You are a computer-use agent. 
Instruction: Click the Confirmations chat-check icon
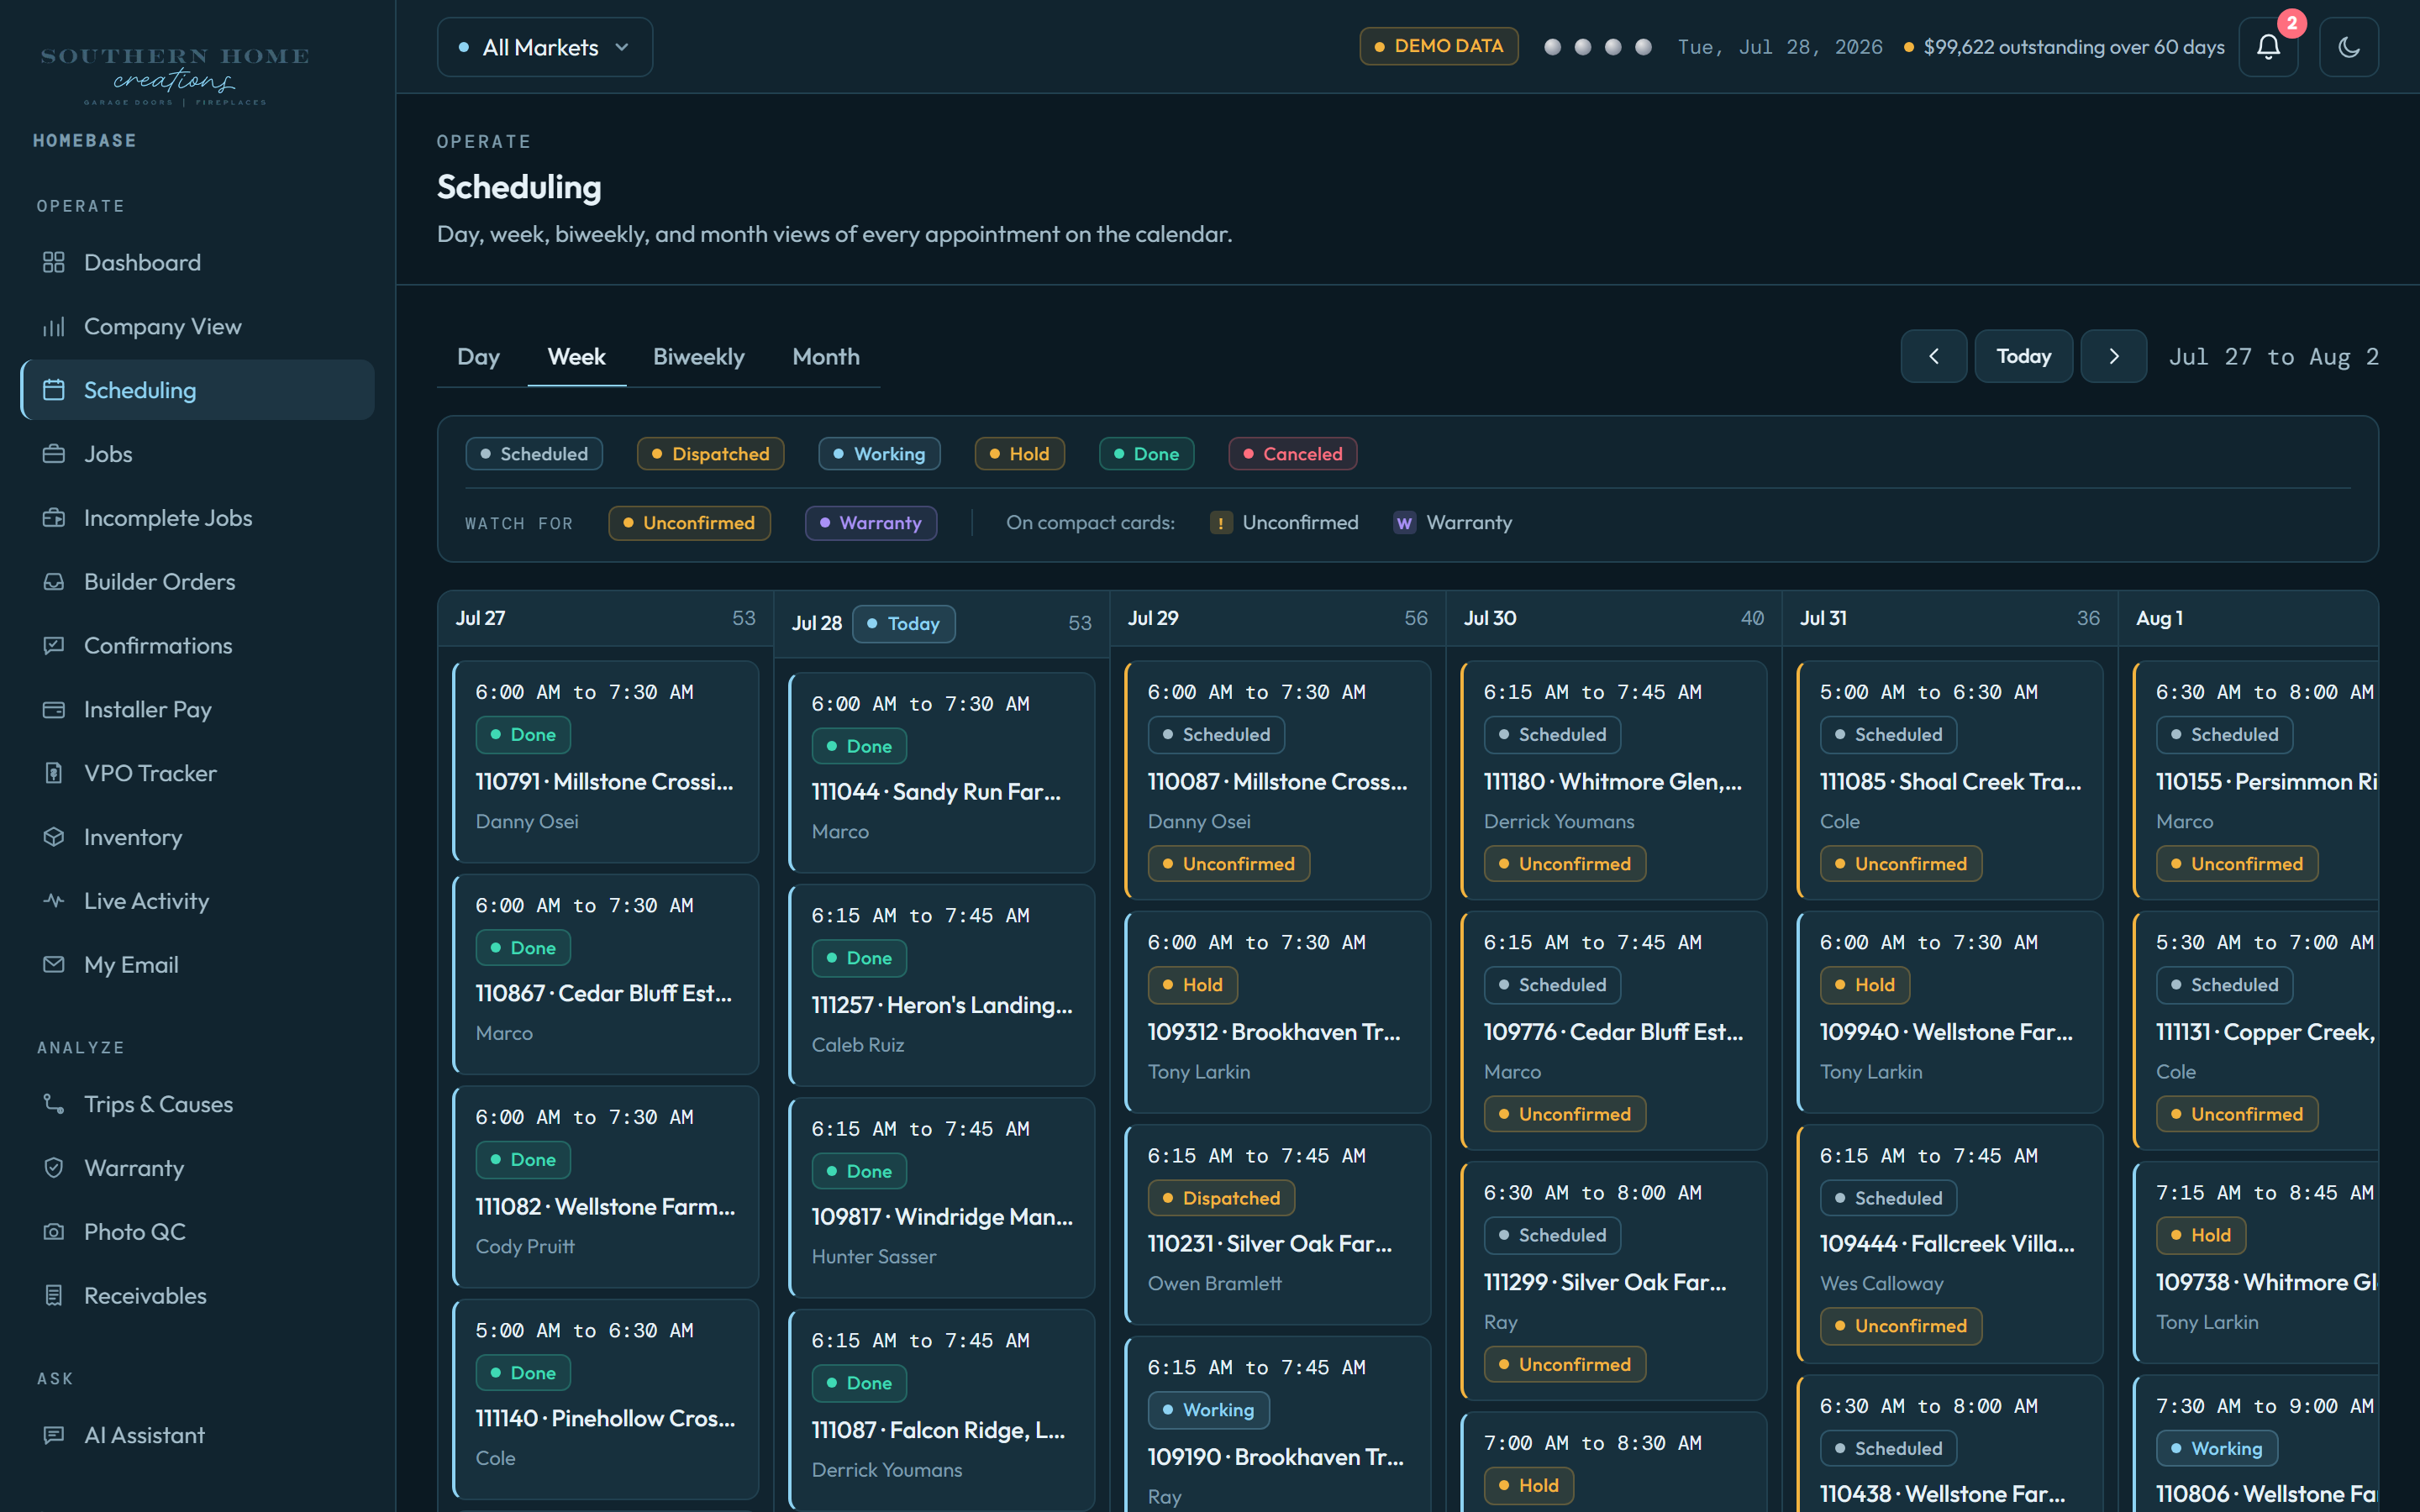[x=54, y=646]
